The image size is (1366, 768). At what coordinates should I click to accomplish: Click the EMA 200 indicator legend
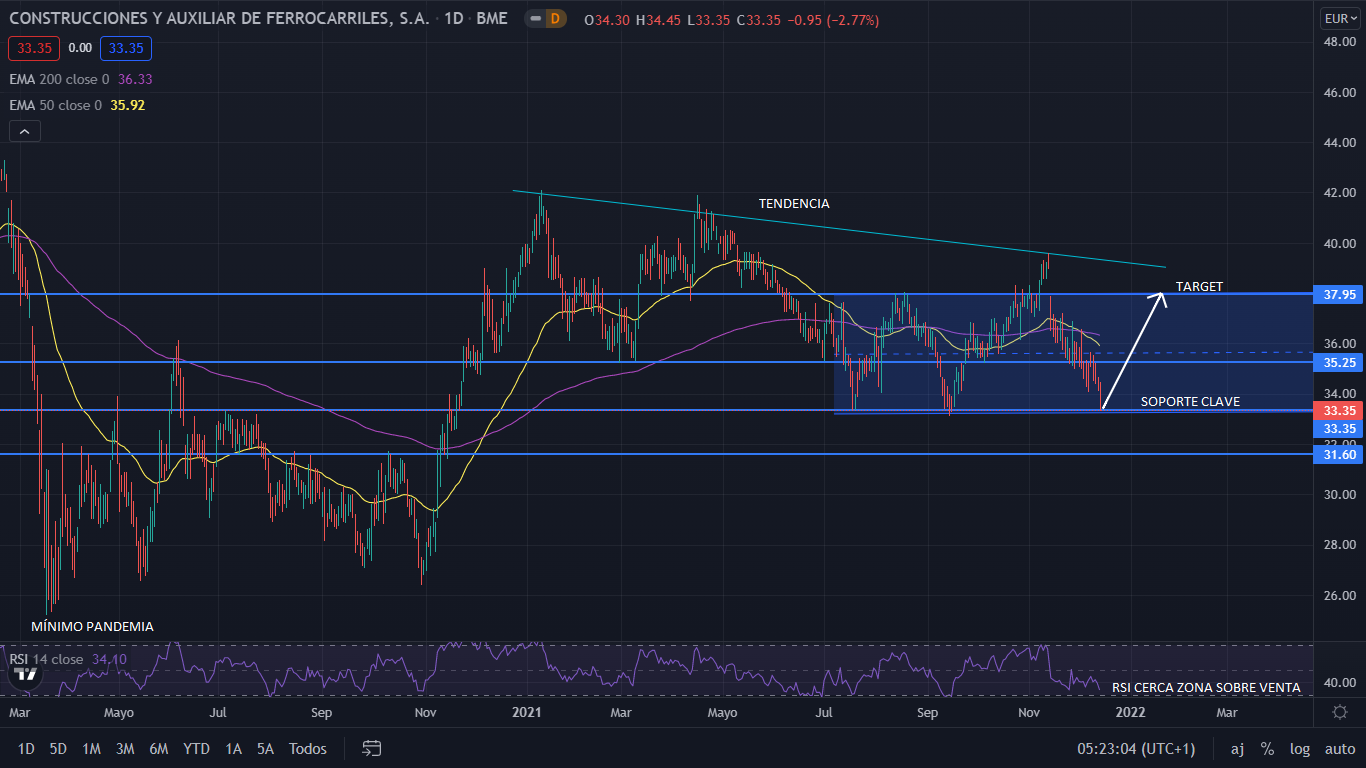80,79
